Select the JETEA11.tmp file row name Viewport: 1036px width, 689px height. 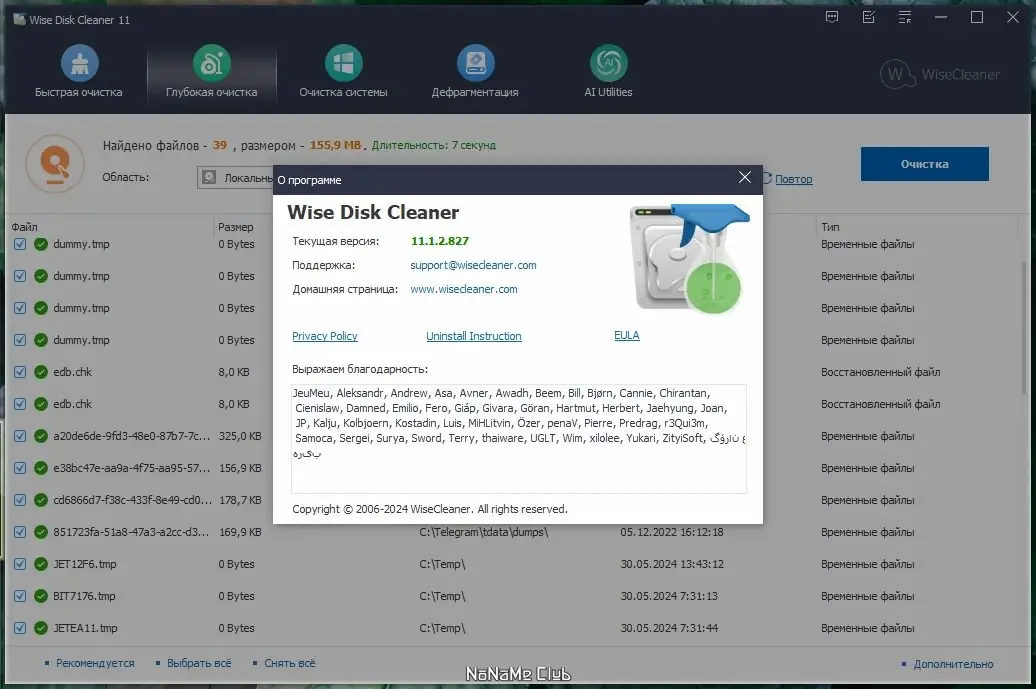click(x=85, y=628)
